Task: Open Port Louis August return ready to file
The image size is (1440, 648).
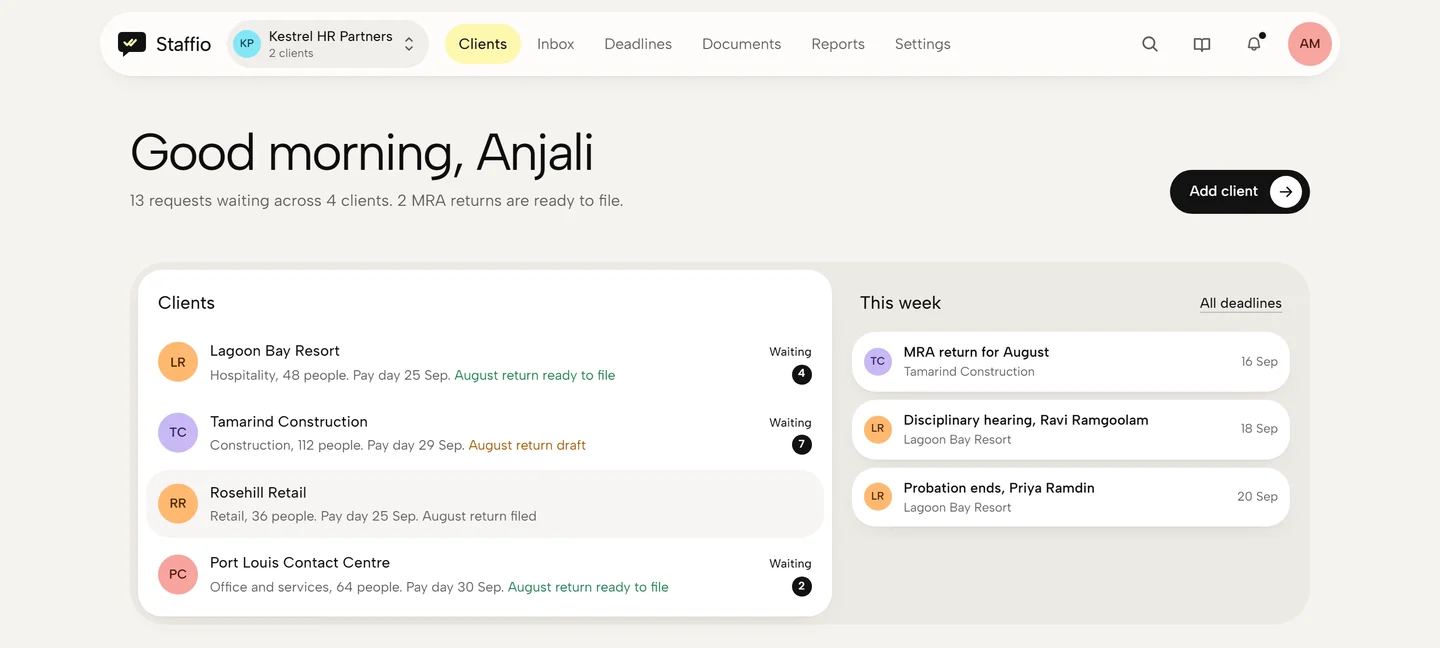Action: pyautogui.click(x=588, y=587)
